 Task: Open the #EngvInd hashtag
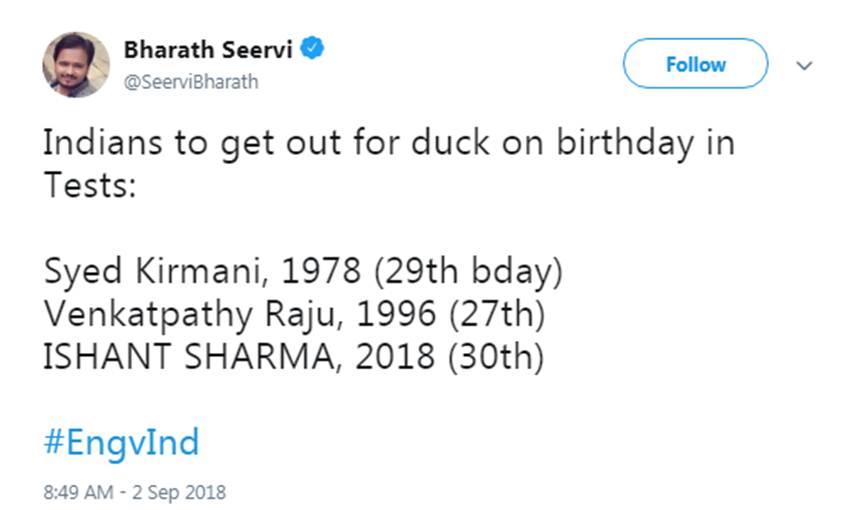[121, 441]
